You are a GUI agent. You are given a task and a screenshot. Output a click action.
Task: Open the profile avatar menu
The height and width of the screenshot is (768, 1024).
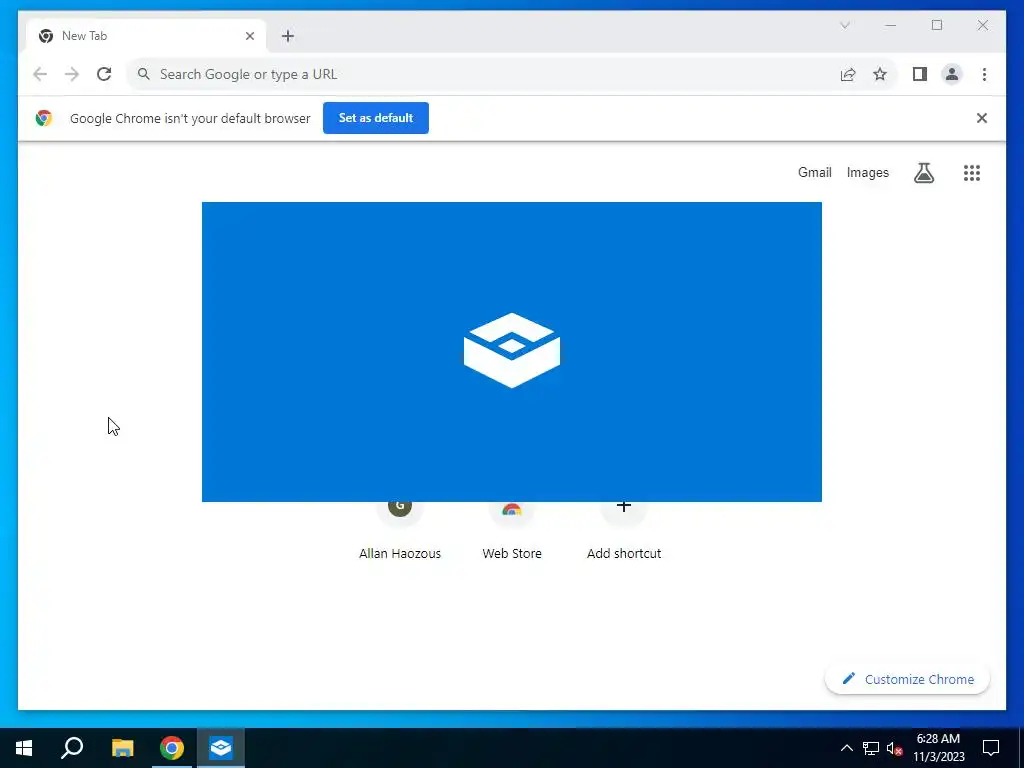pyautogui.click(x=952, y=74)
